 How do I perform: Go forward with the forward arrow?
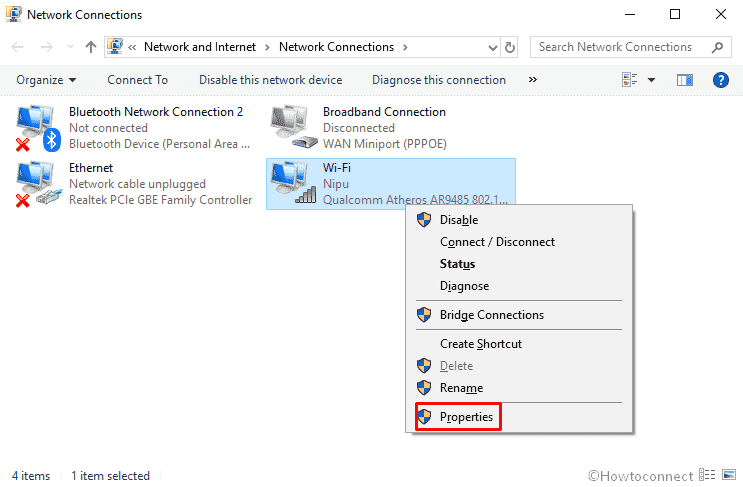46,47
